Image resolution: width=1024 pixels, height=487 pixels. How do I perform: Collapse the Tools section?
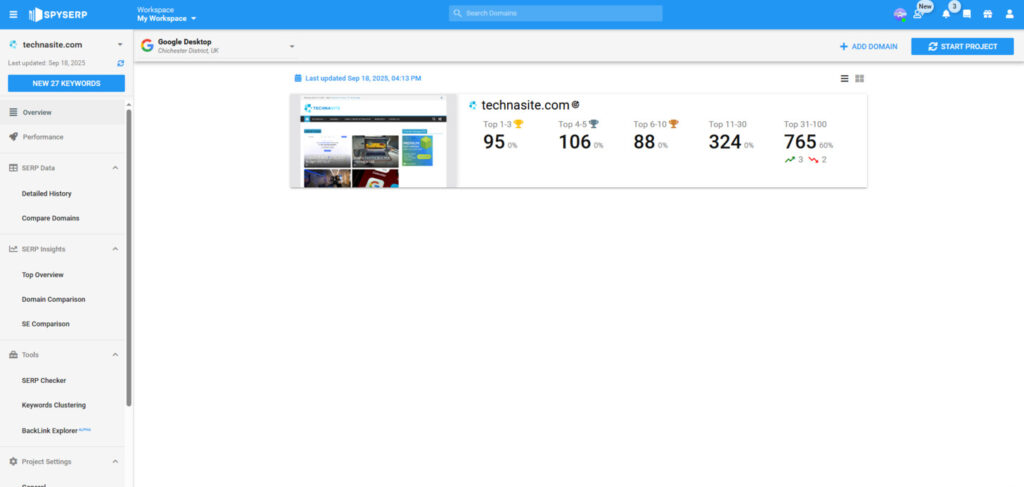(x=115, y=355)
